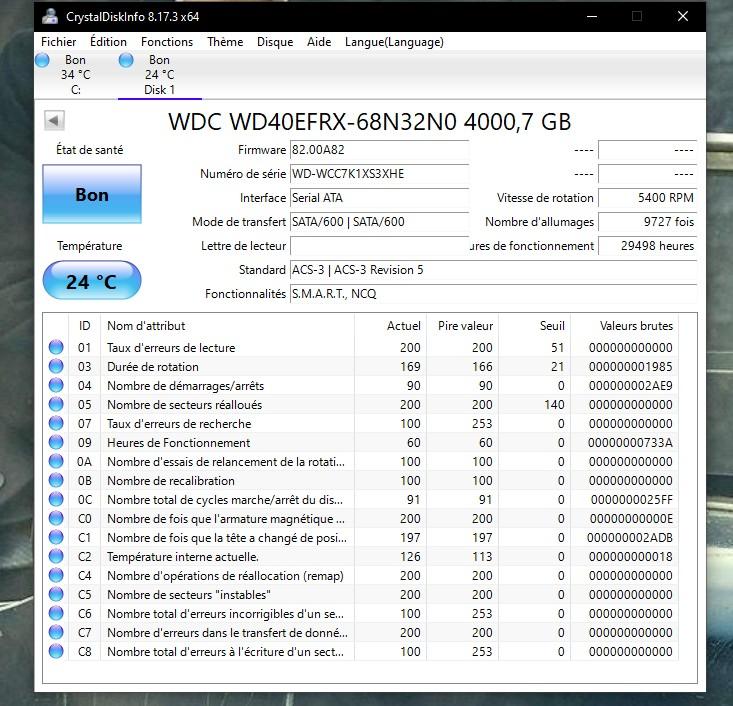
Task: Click the 24 °C temperature button
Action: (92, 281)
